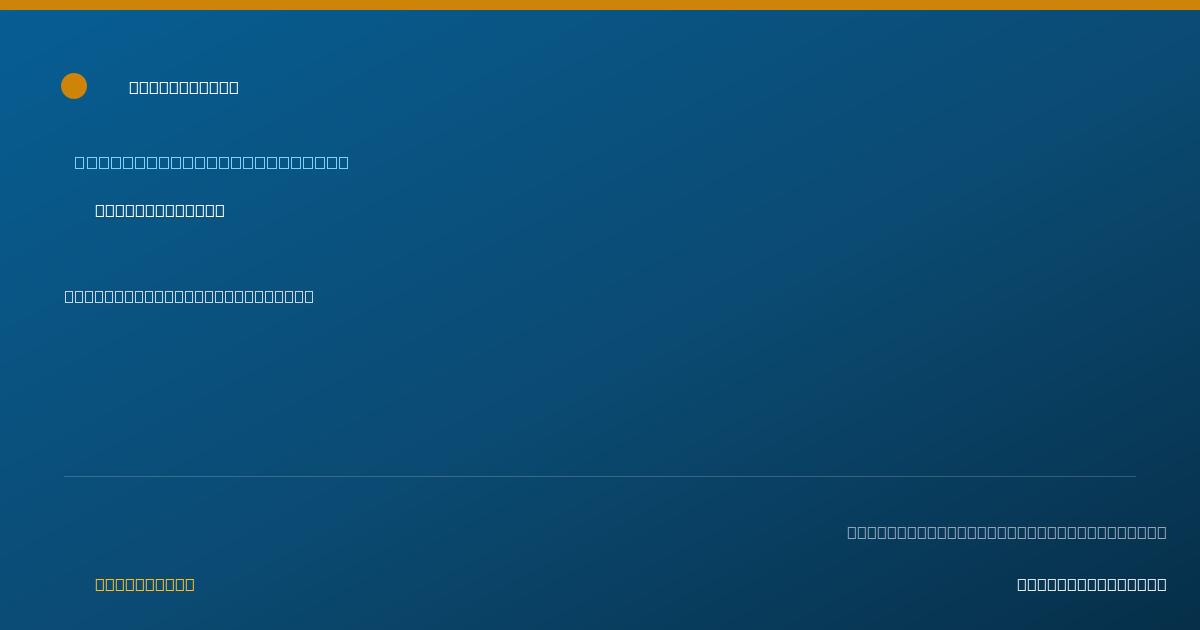Click the white paragraph line above the divider
1200x630 pixels.
click(x=189, y=296)
